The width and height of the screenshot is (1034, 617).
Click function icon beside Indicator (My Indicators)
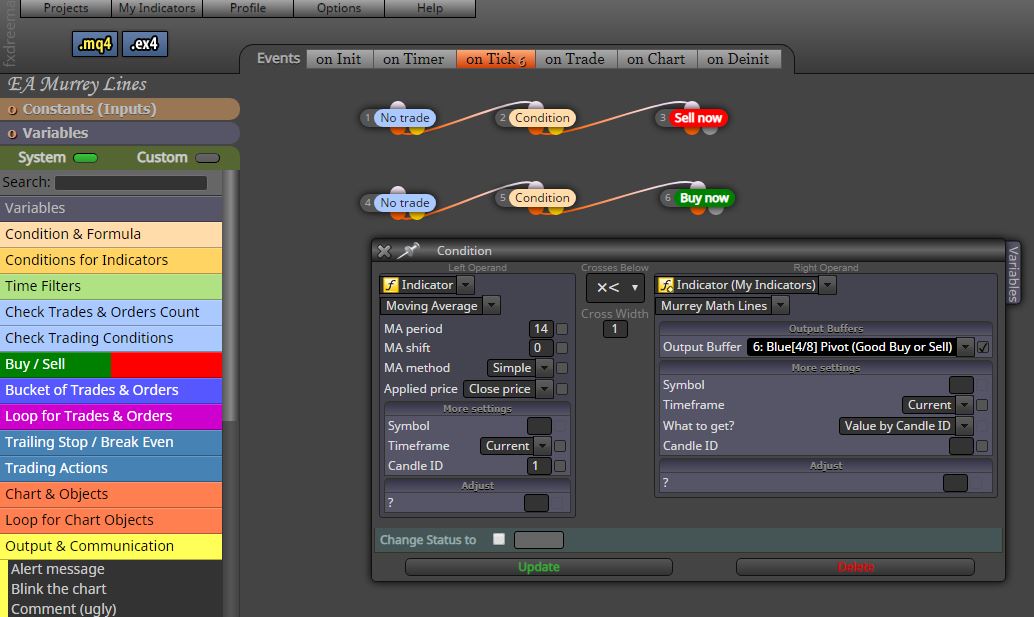(665, 285)
